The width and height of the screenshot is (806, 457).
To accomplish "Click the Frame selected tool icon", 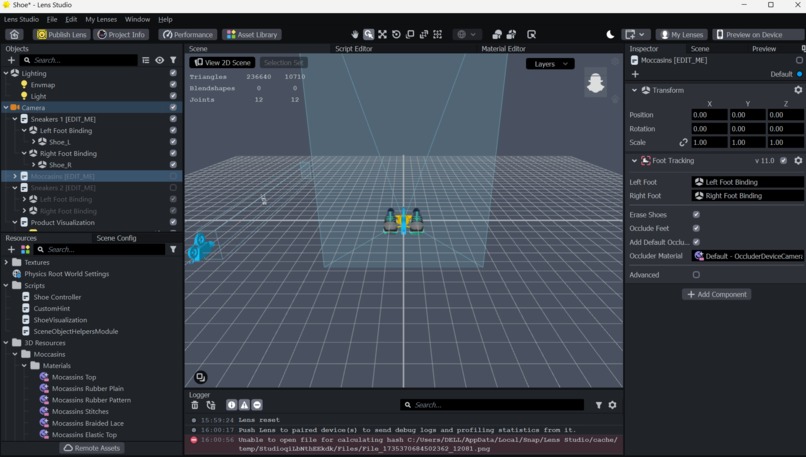I will [x=382, y=34].
